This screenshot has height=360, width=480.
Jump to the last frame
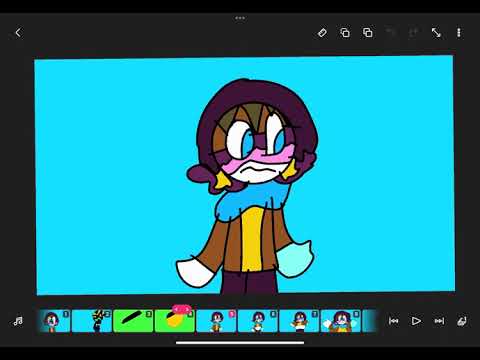click(x=439, y=321)
